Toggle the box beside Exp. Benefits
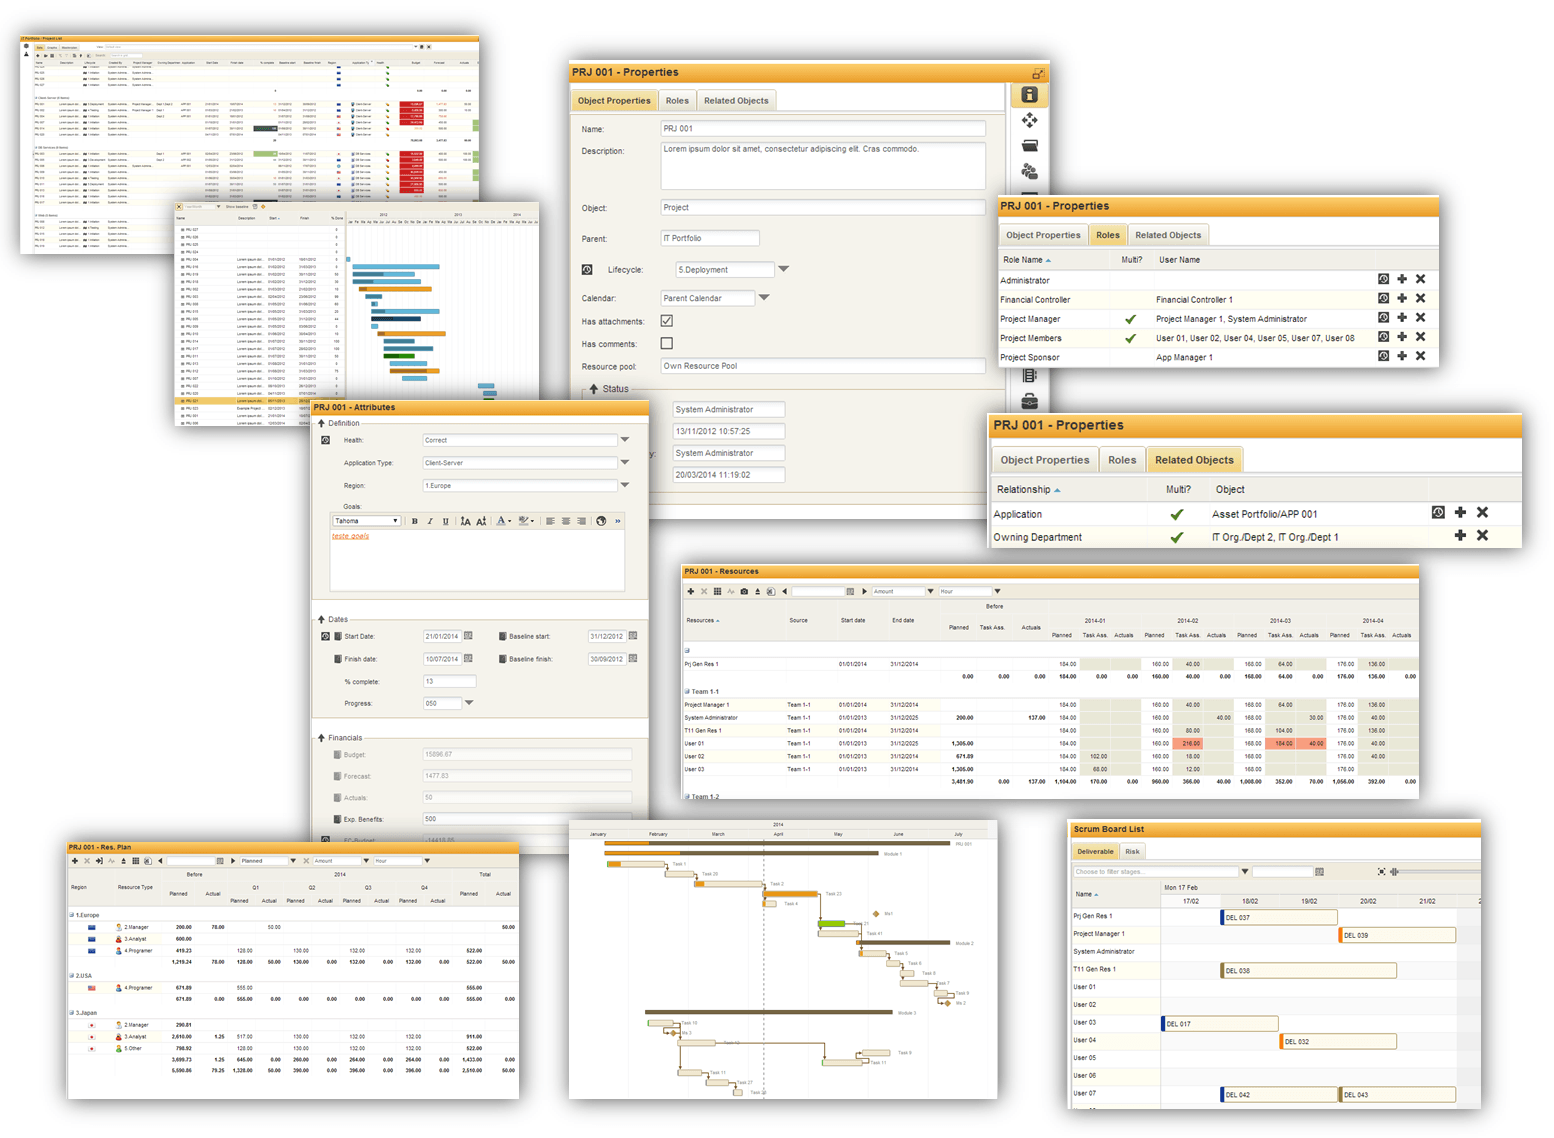 (337, 819)
